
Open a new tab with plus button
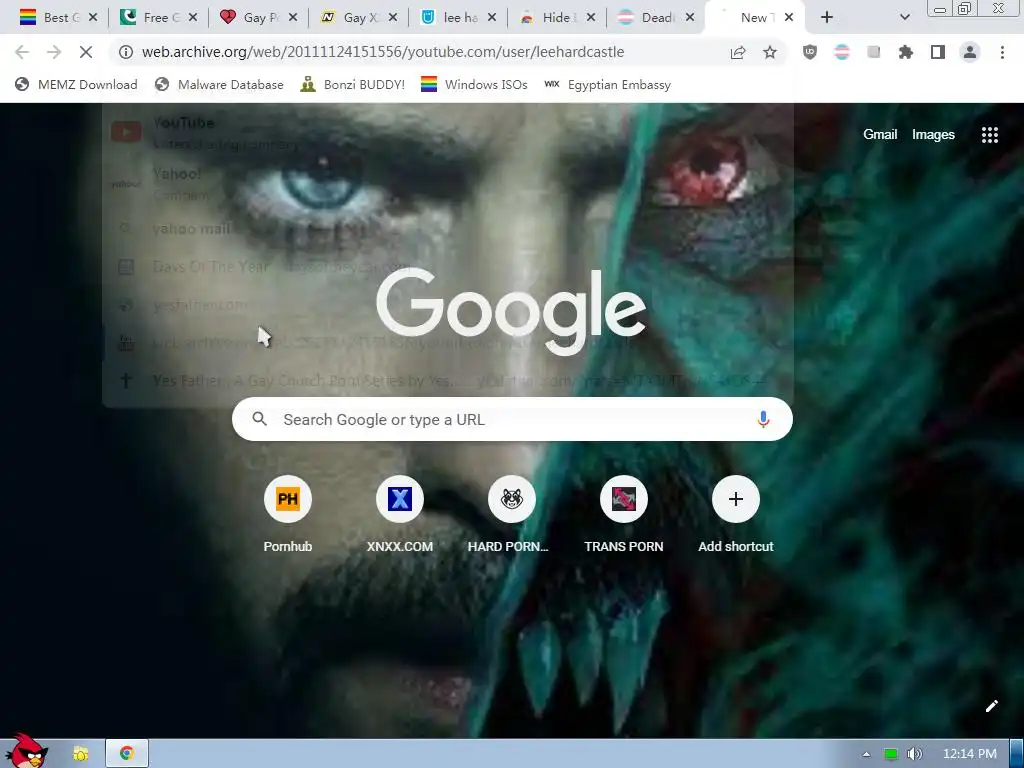tap(827, 18)
